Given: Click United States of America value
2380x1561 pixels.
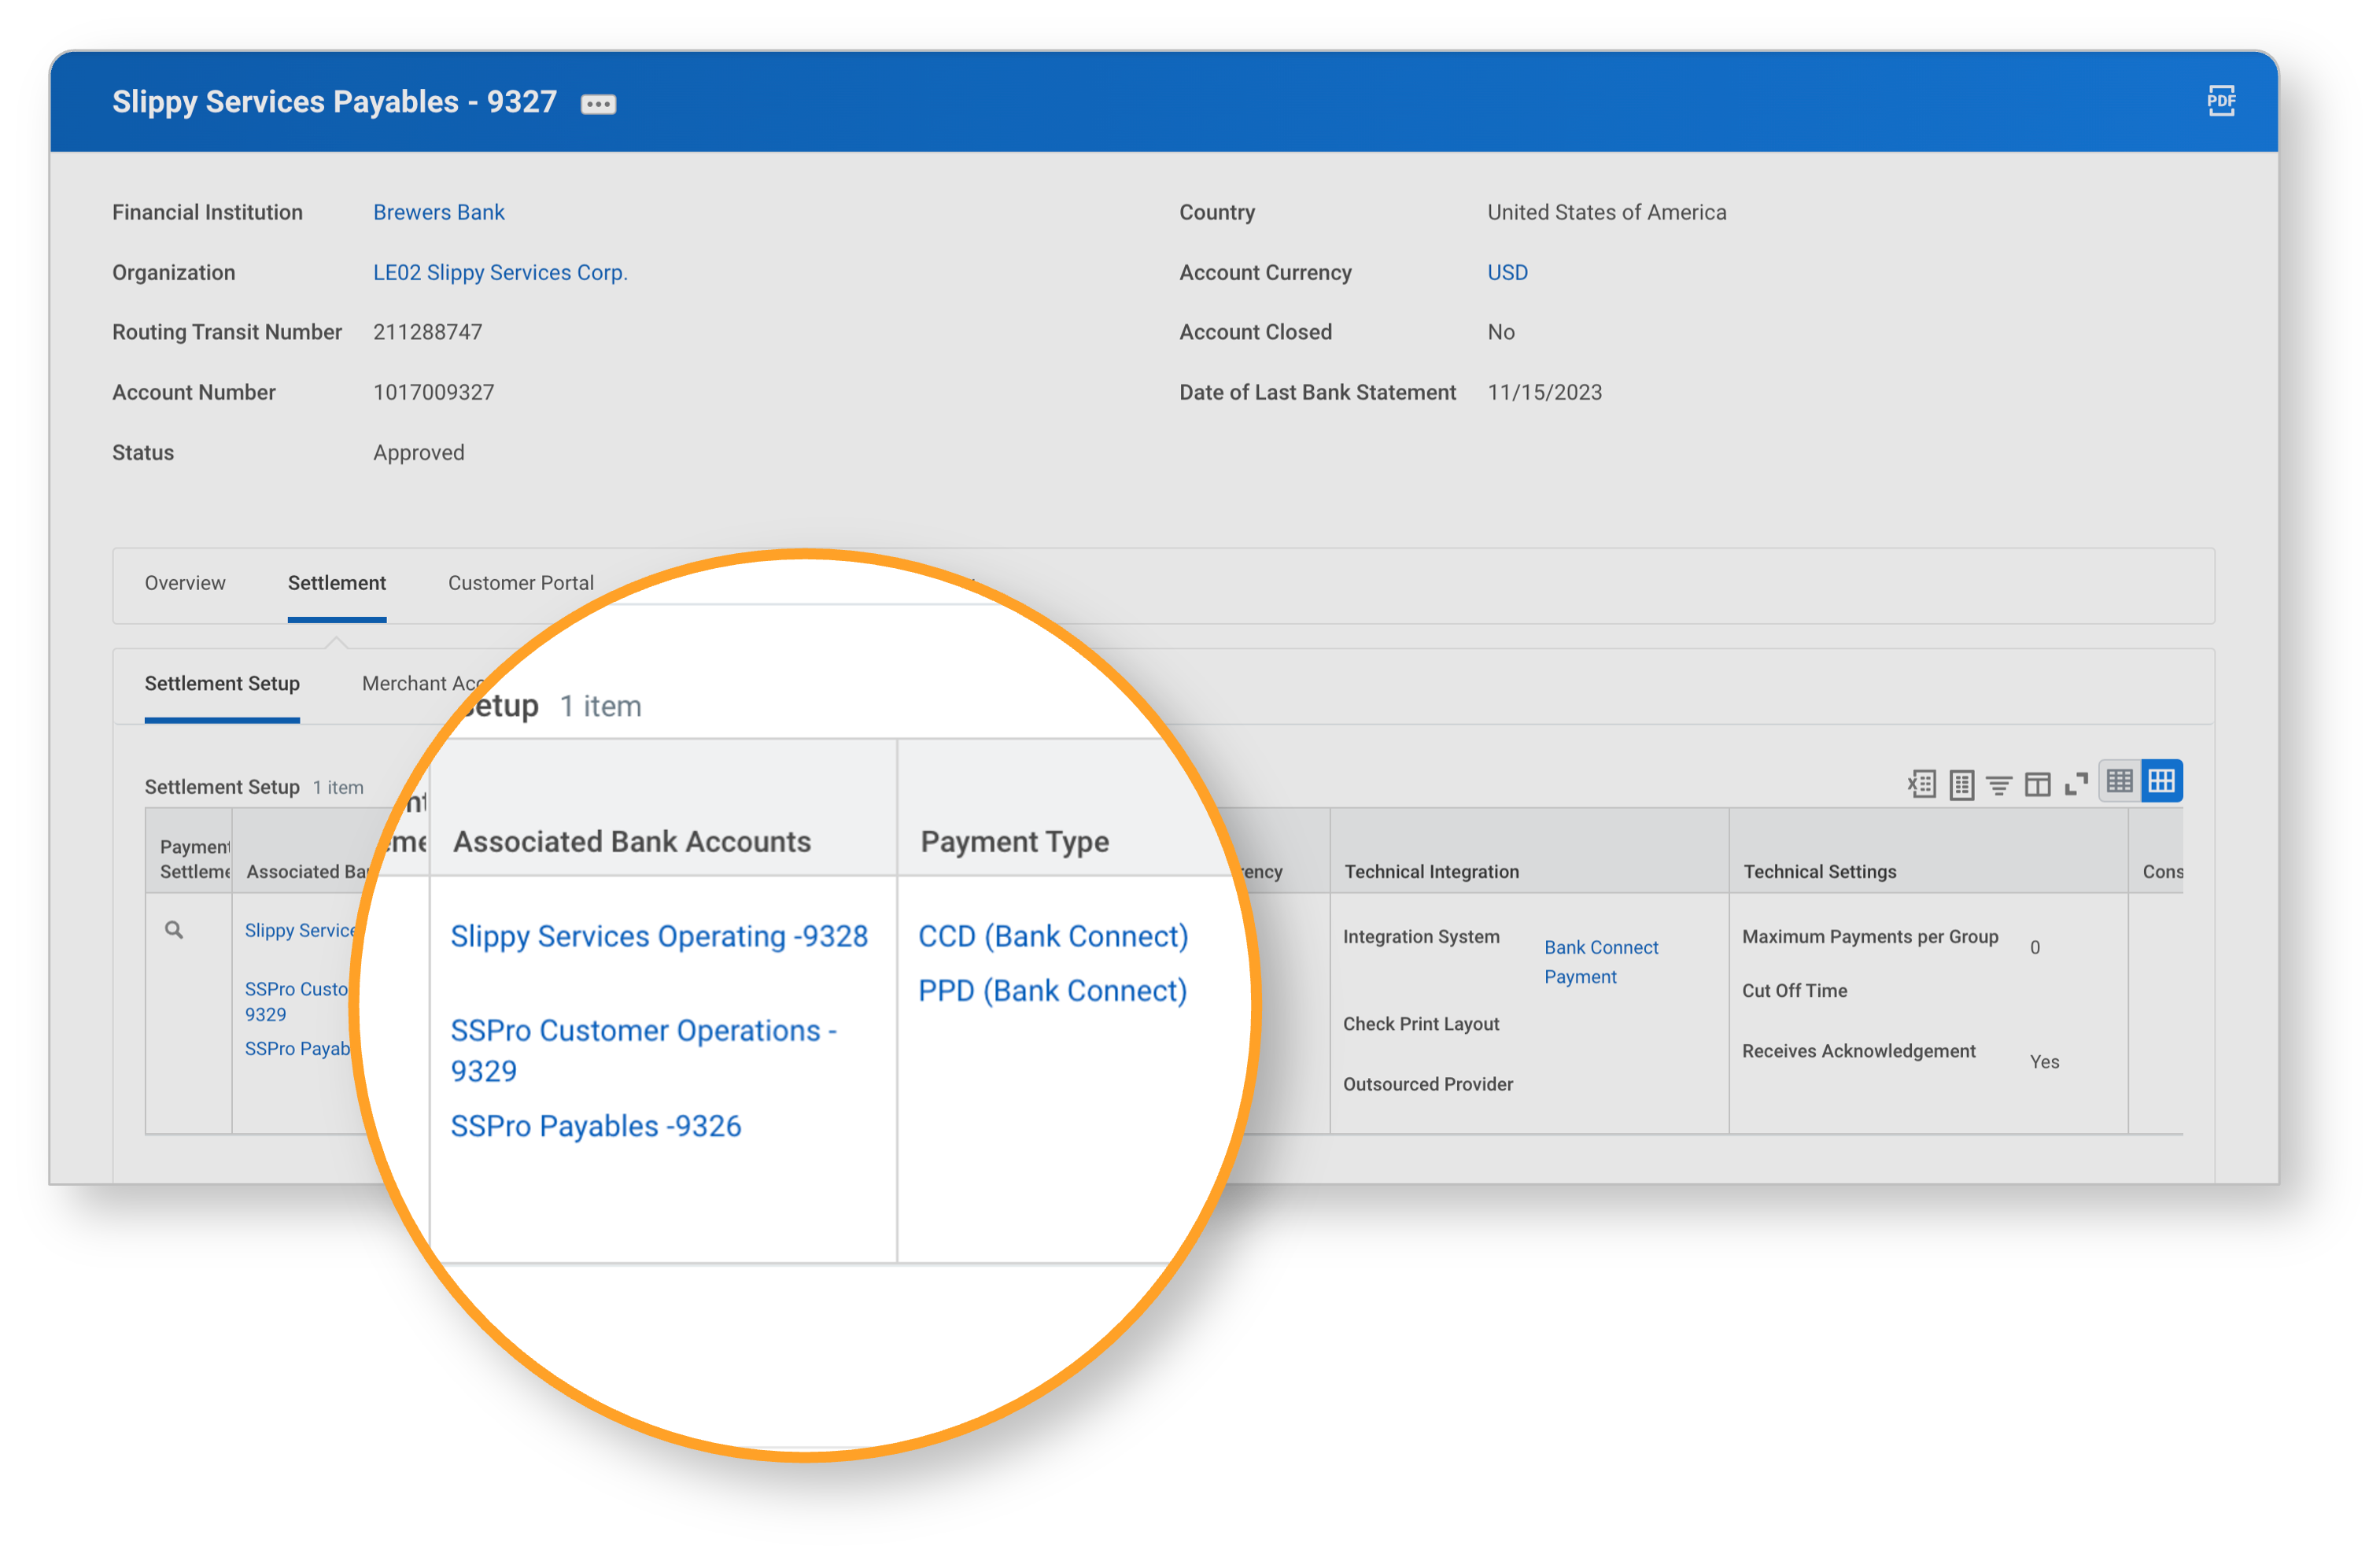Looking at the screenshot, I should (x=1606, y=212).
